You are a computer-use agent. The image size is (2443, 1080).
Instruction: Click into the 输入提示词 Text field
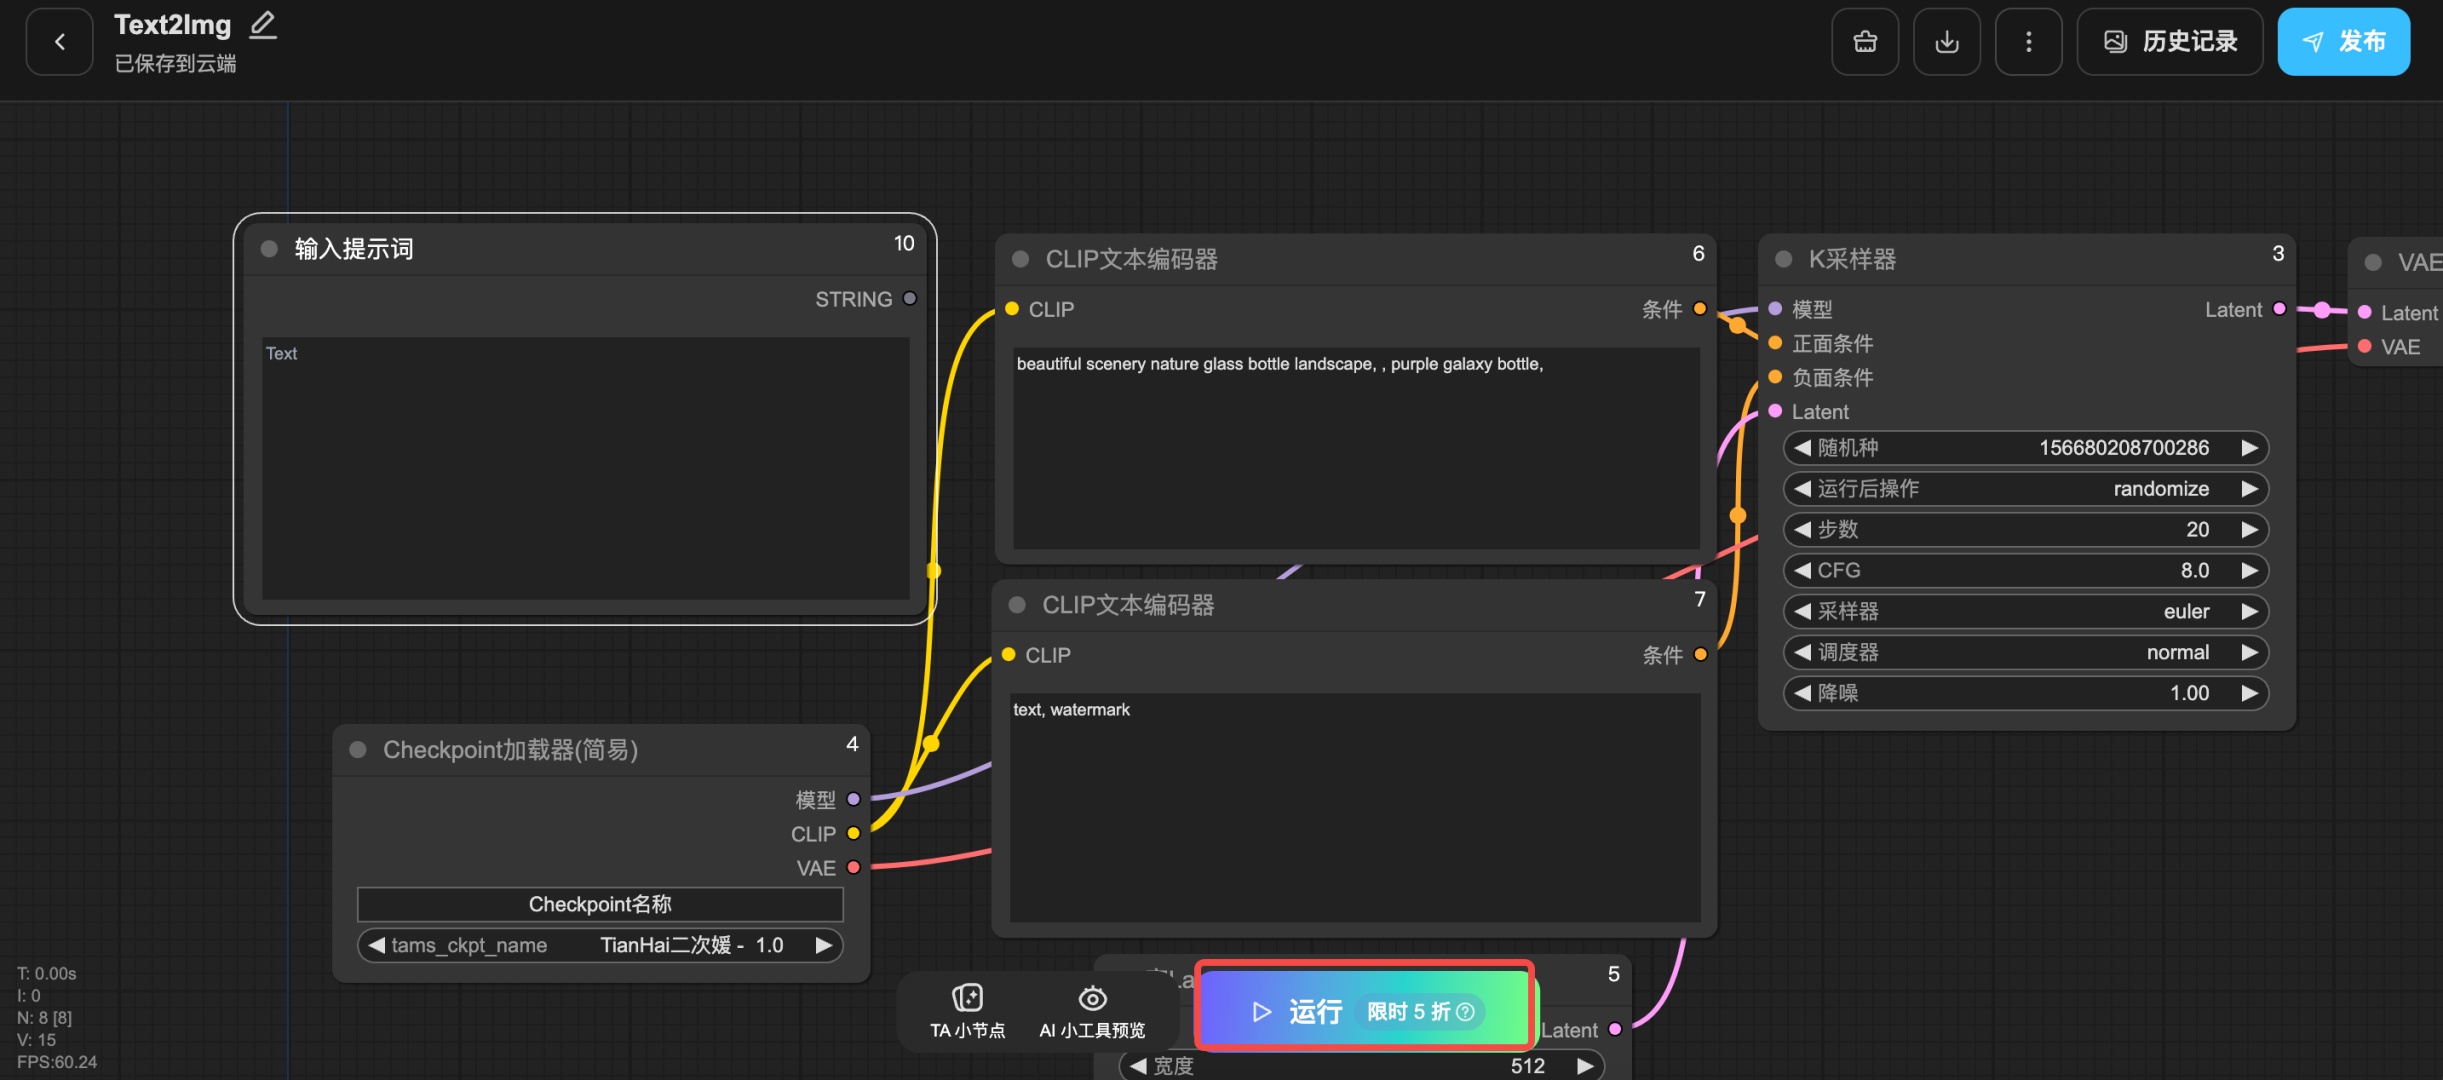[585, 470]
